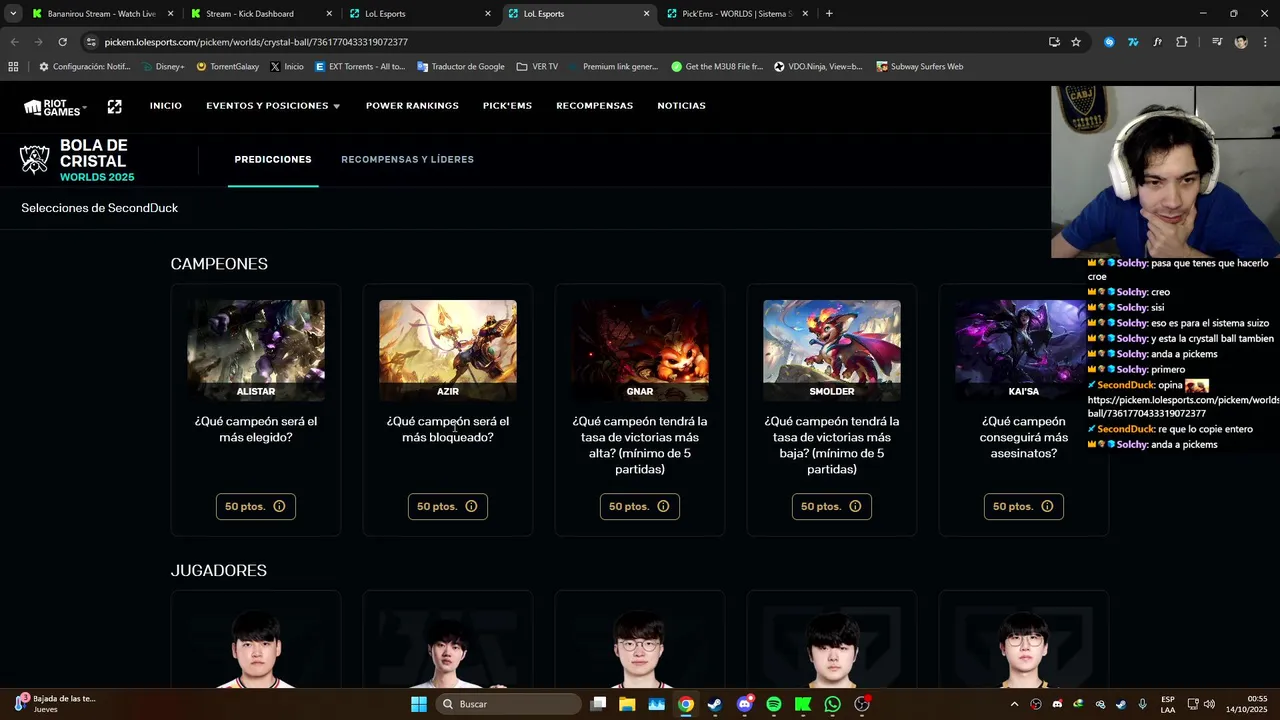Open the Windows Start menu
The width and height of the screenshot is (1280, 720).
(x=419, y=704)
